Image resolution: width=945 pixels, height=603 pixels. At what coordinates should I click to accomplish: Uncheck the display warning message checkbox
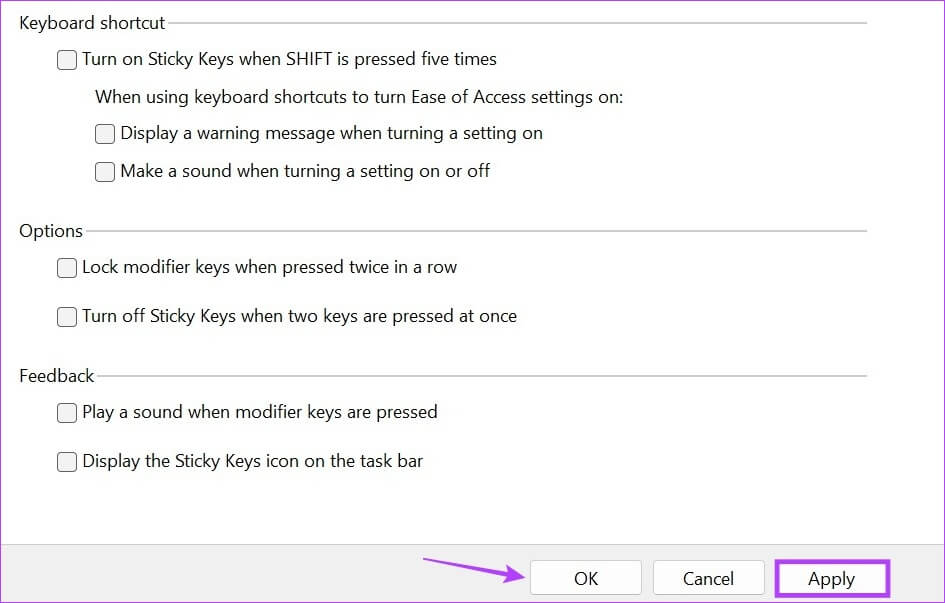pyautogui.click(x=105, y=133)
